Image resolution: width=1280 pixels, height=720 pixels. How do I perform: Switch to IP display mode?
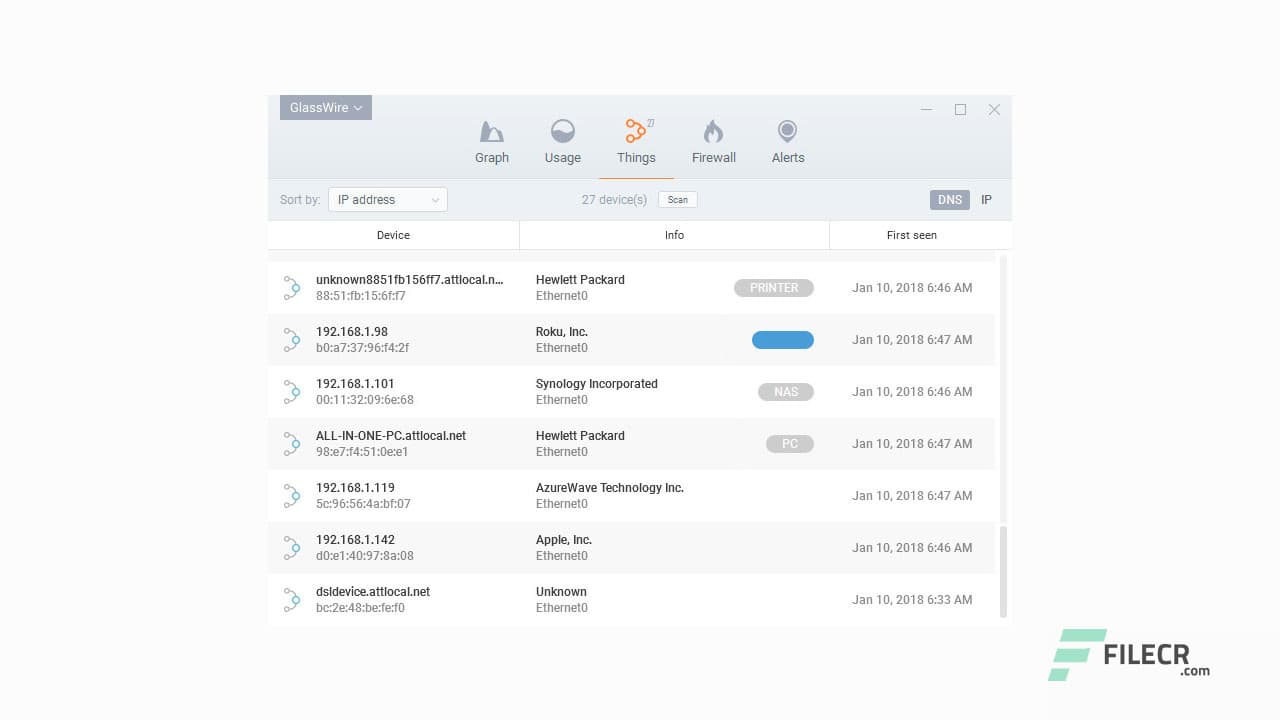click(x=986, y=199)
